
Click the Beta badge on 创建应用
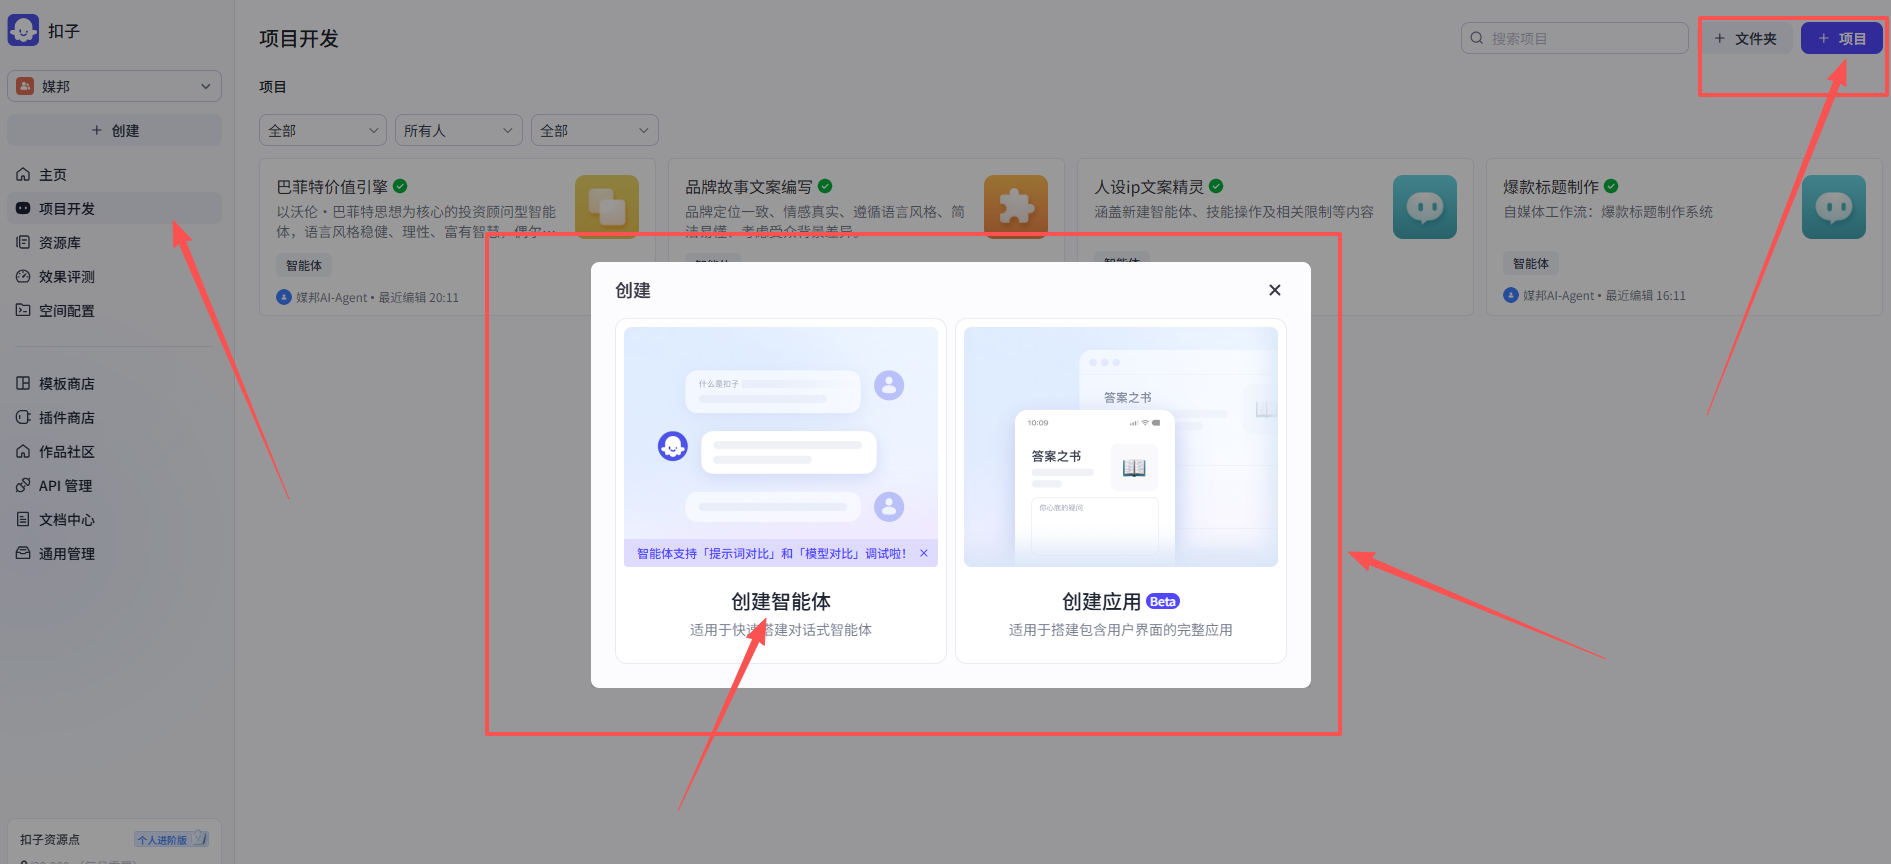point(1163,601)
